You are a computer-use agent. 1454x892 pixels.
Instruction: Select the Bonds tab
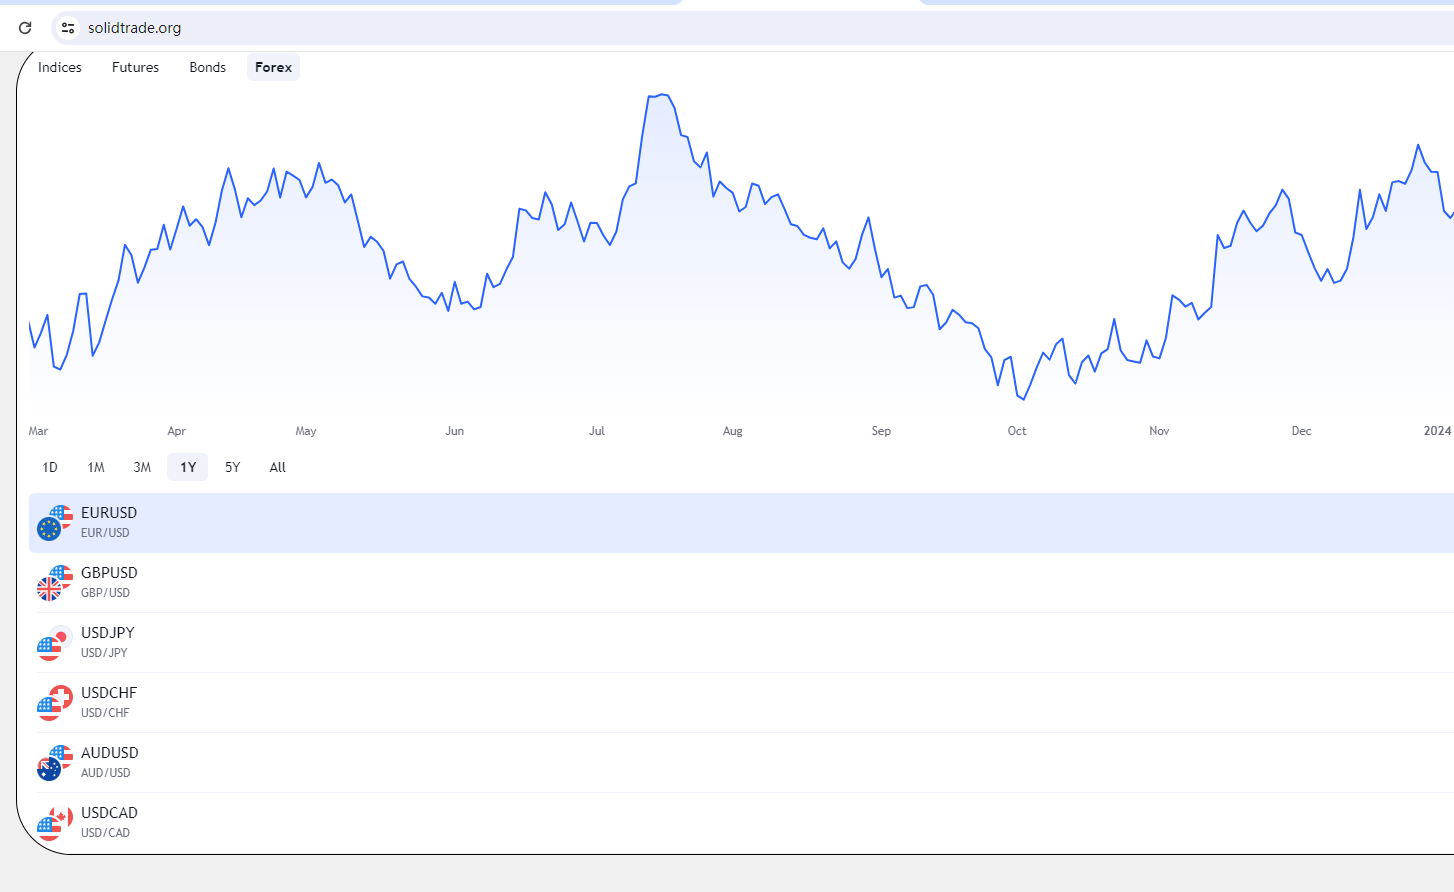pyautogui.click(x=207, y=67)
